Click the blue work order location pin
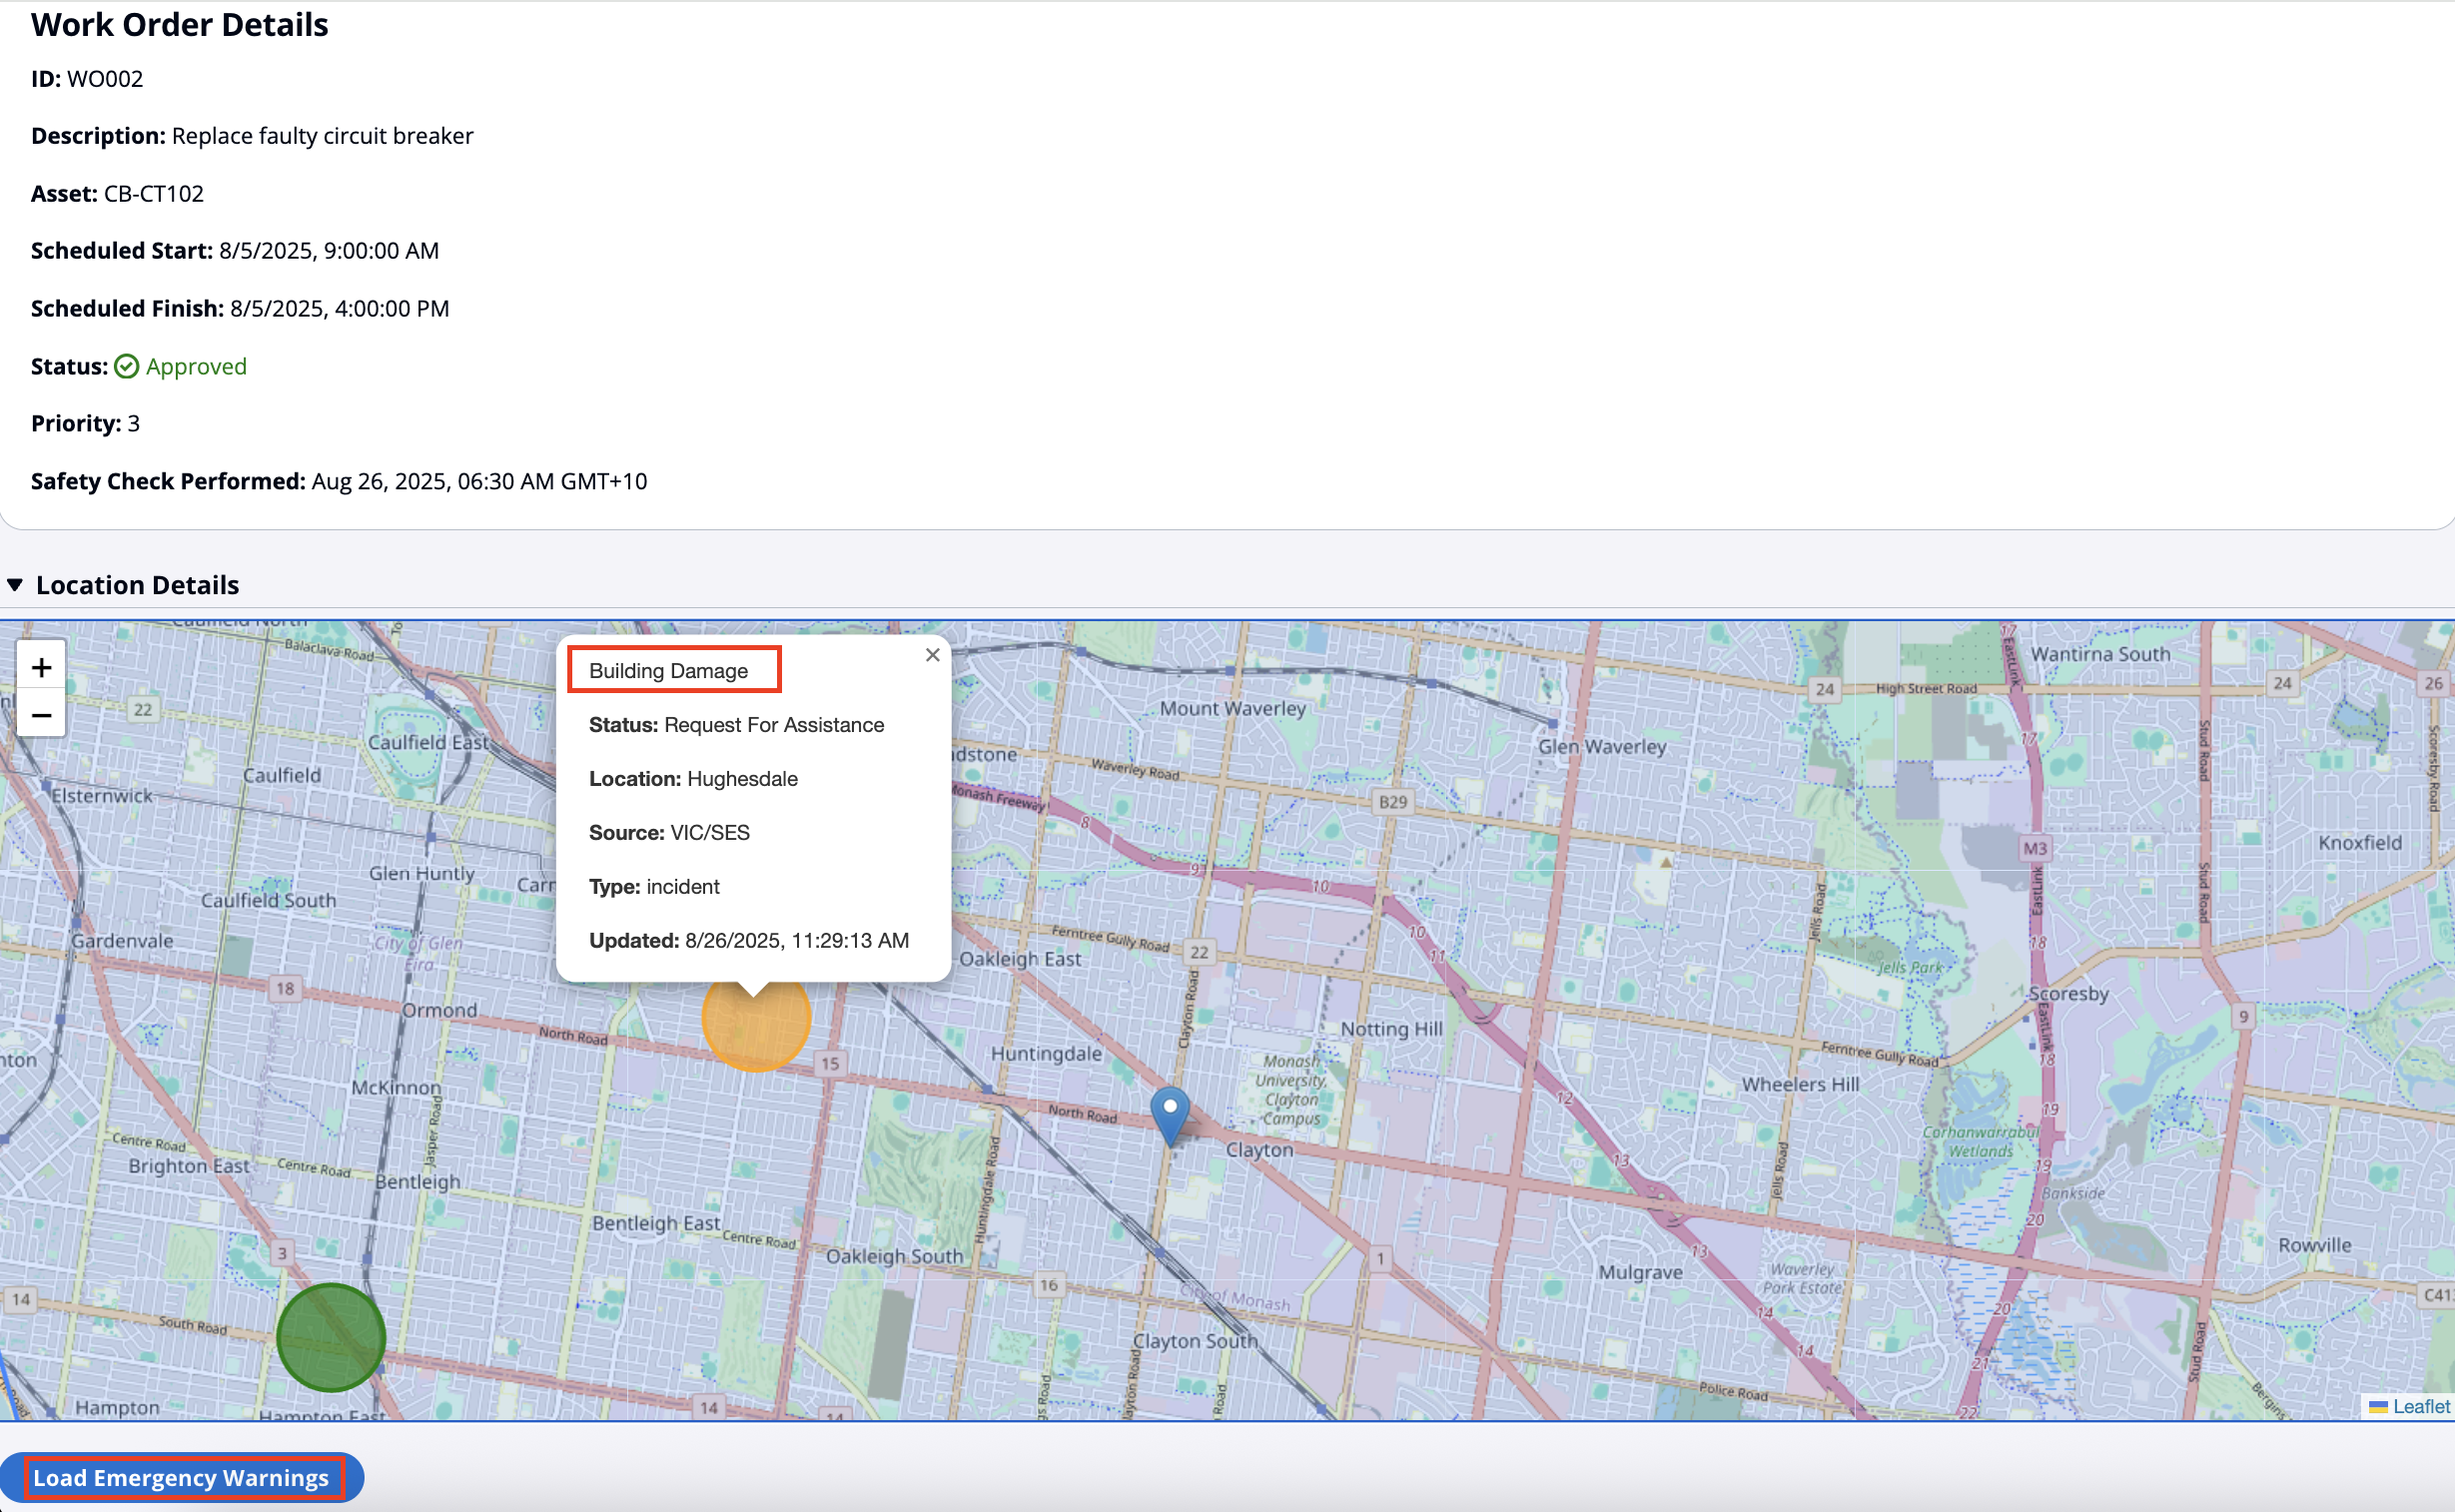Viewport: 2455px width, 1512px height. (x=1169, y=1110)
